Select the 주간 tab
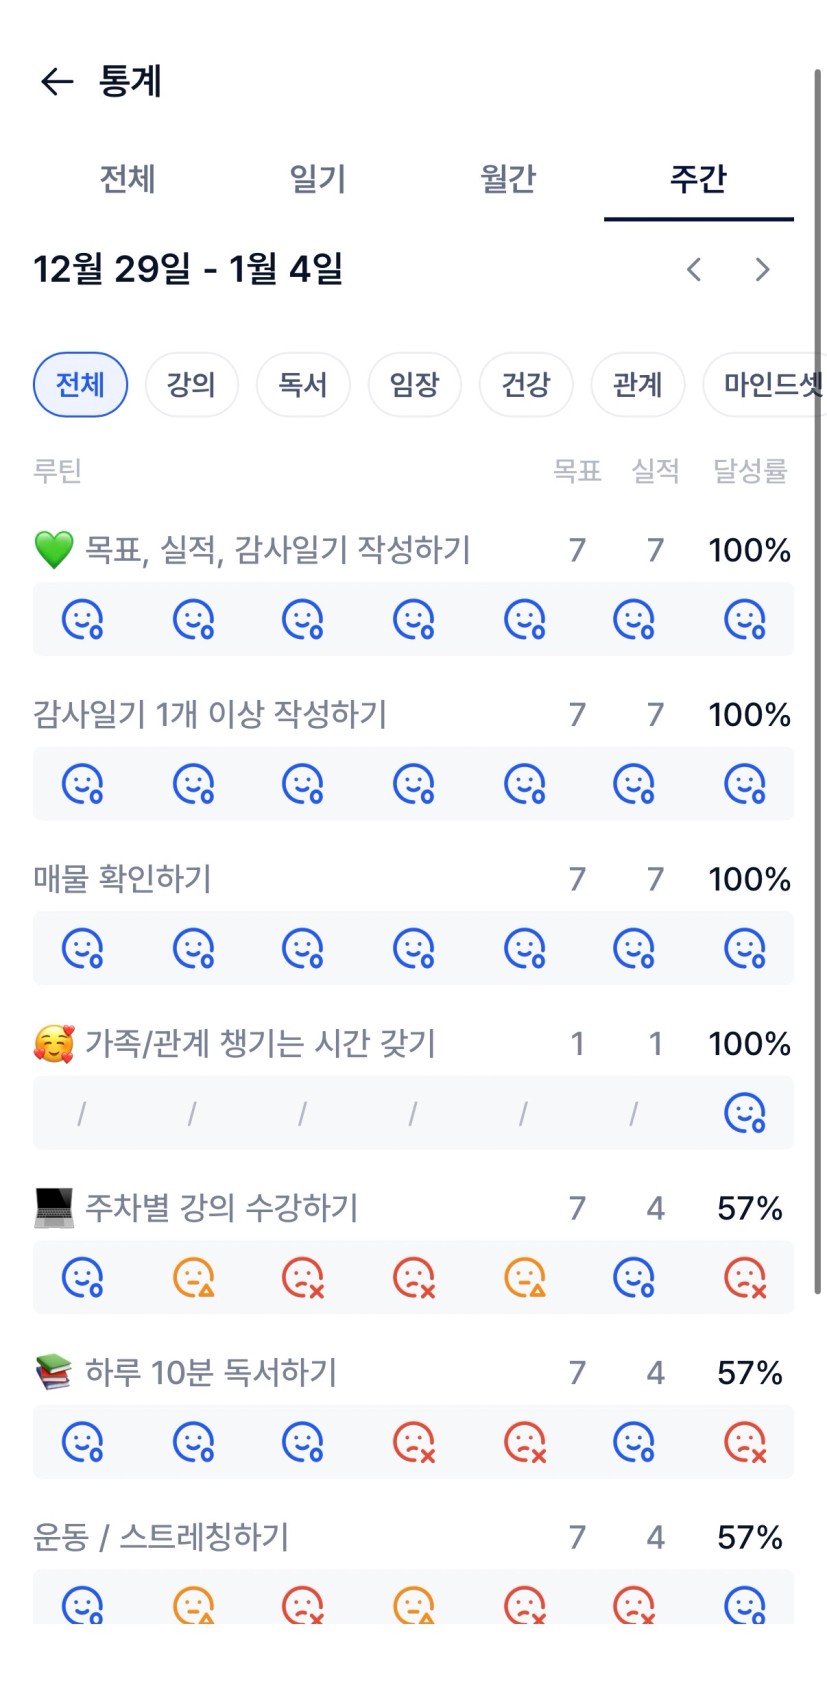Image resolution: width=827 pixels, height=1694 pixels. [x=698, y=179]
